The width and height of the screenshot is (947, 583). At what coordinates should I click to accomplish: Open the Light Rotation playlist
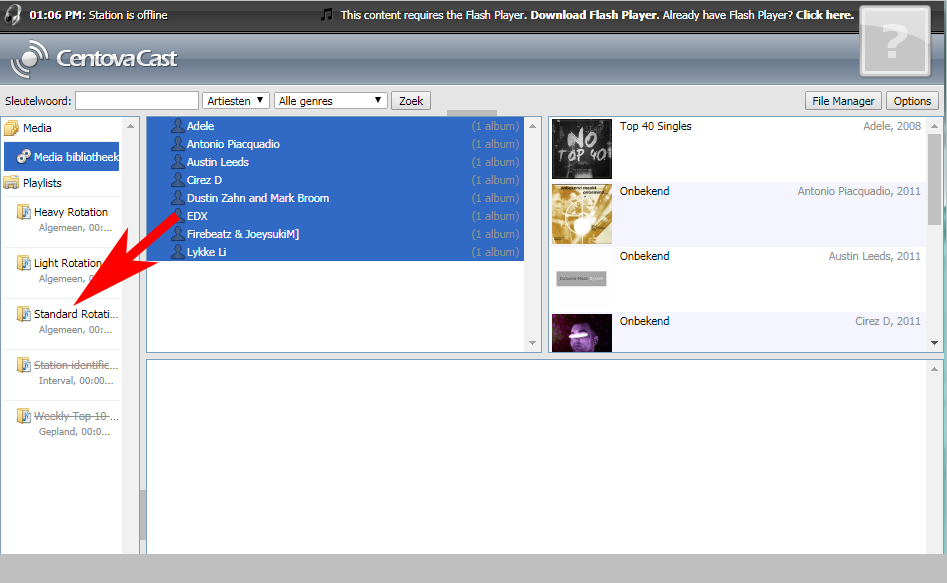pos(67,263)
